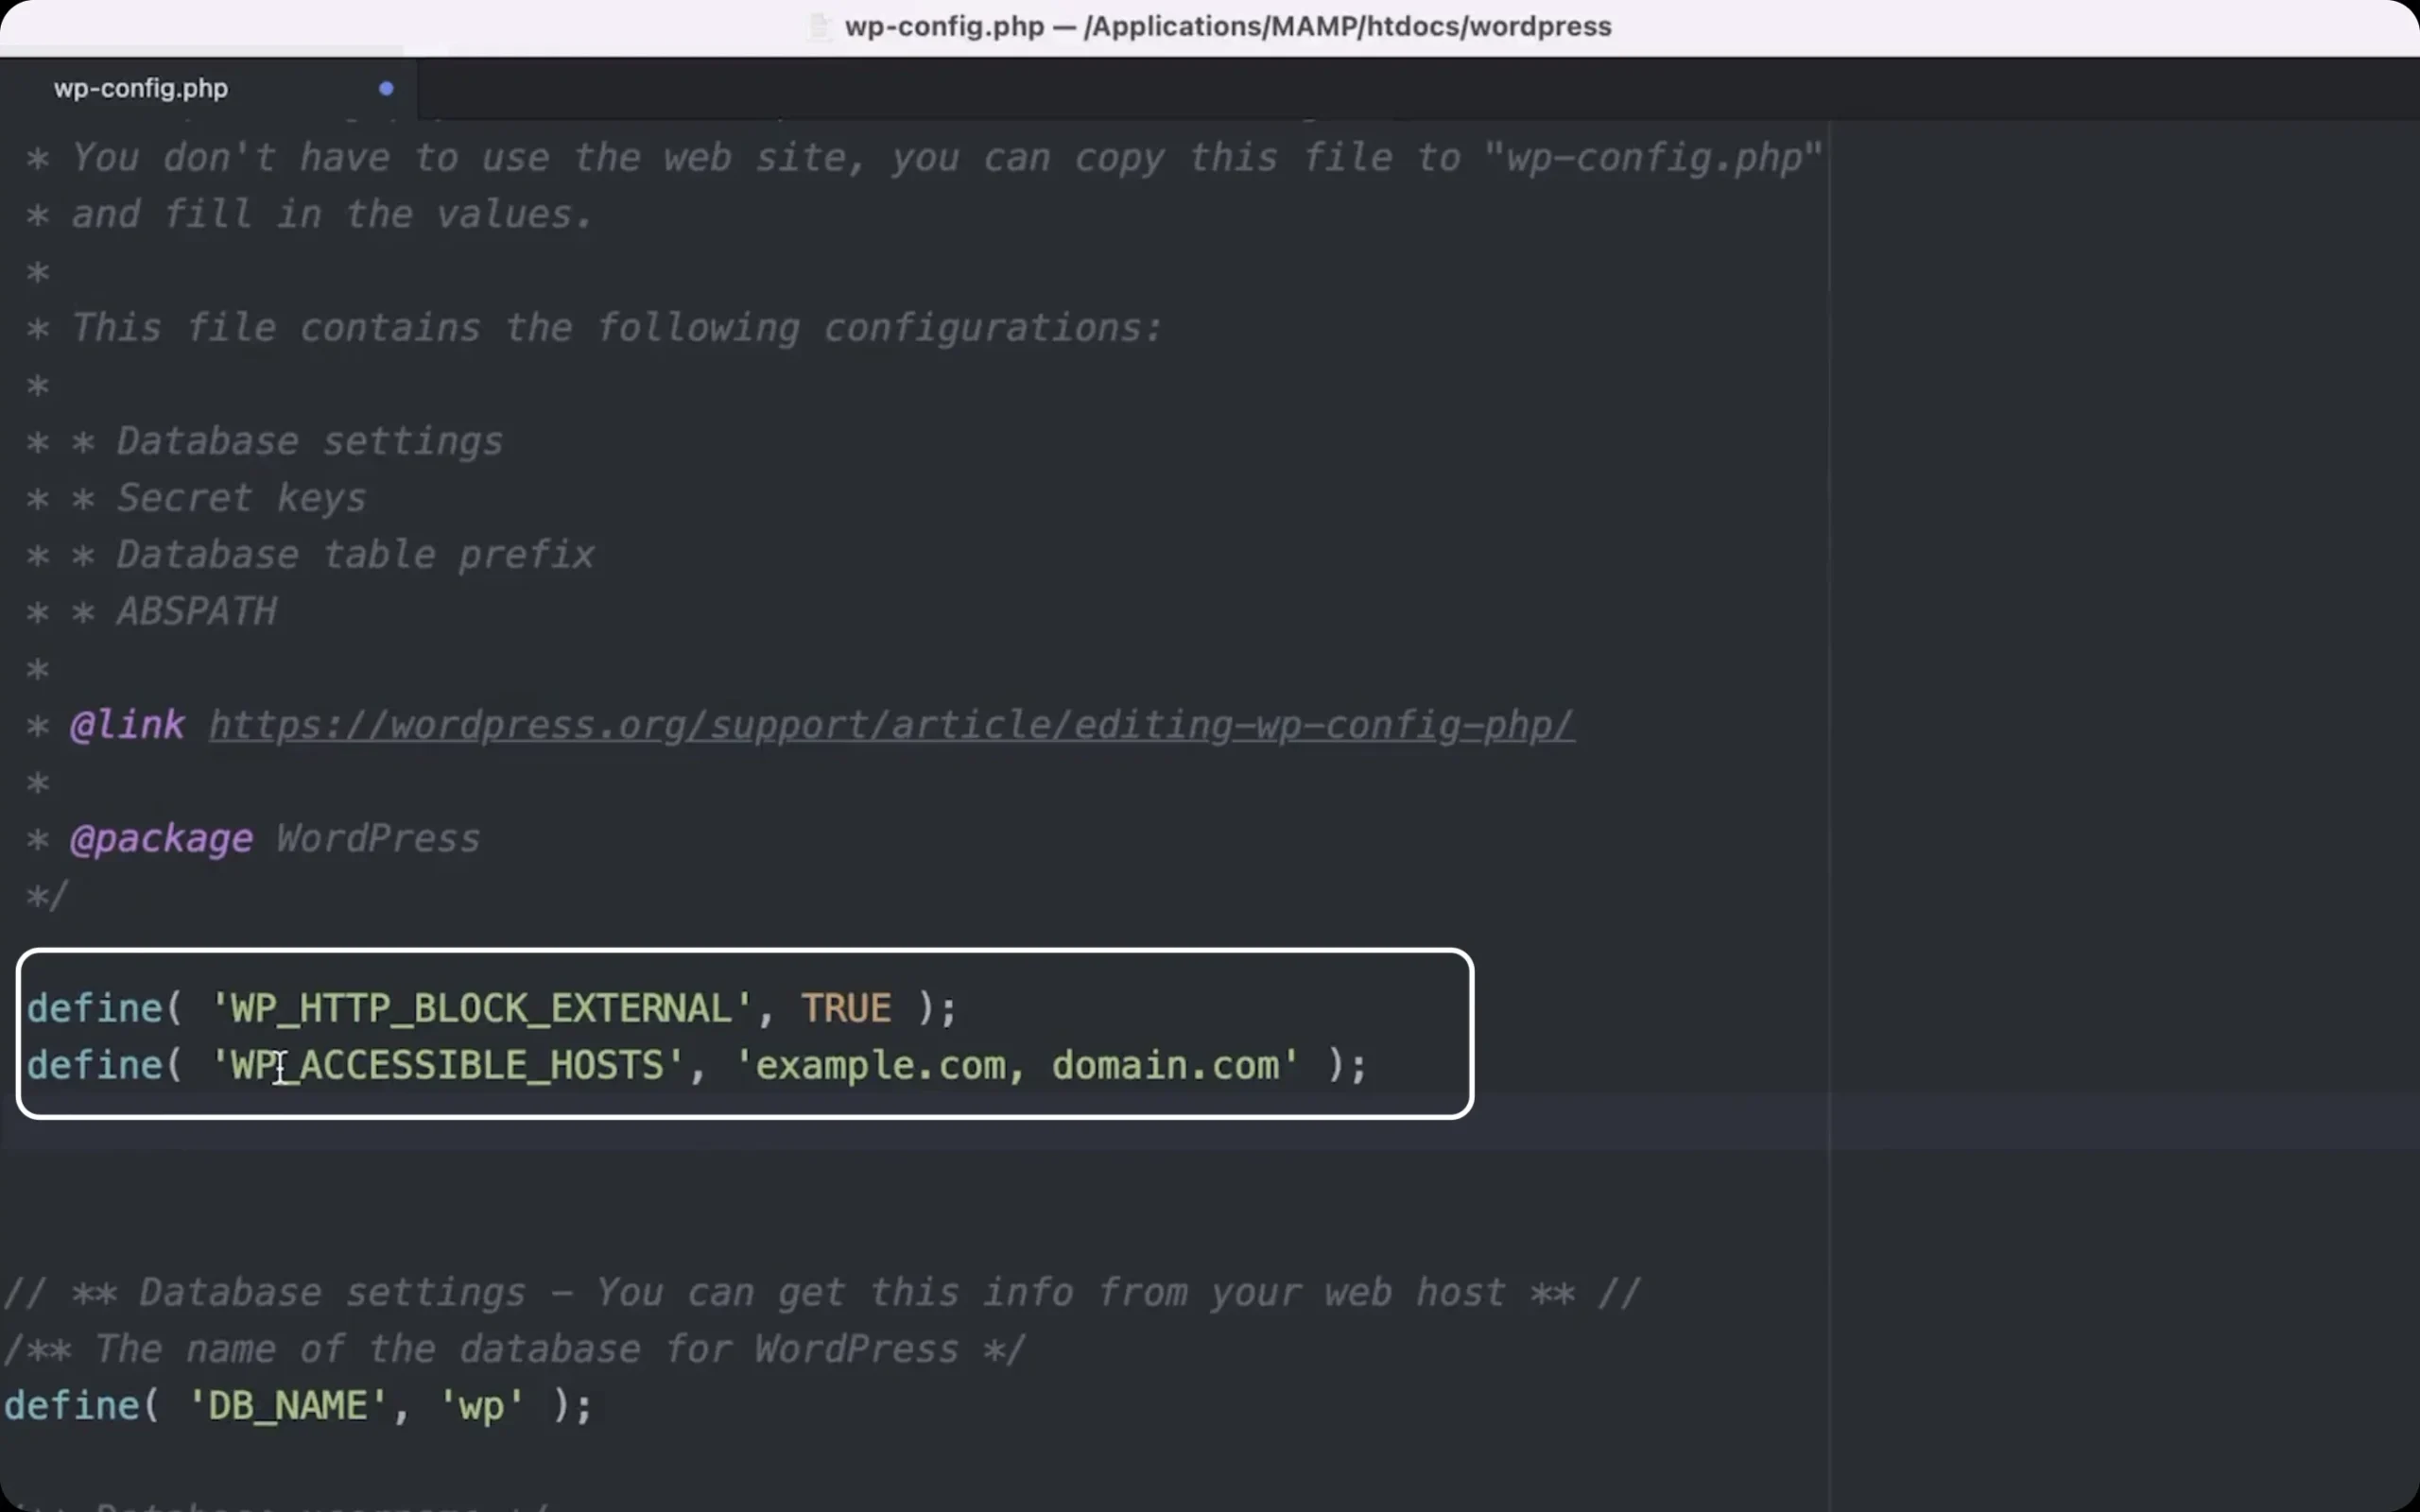Click the "wp-config.php" quoted text in first comment

coord(1654,157)
